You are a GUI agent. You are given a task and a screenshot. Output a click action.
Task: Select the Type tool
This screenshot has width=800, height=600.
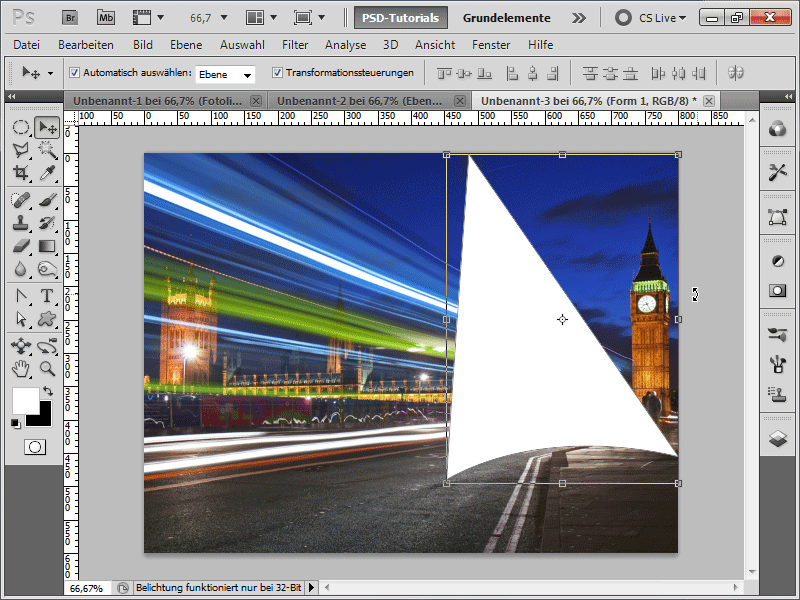pos(47,296)
